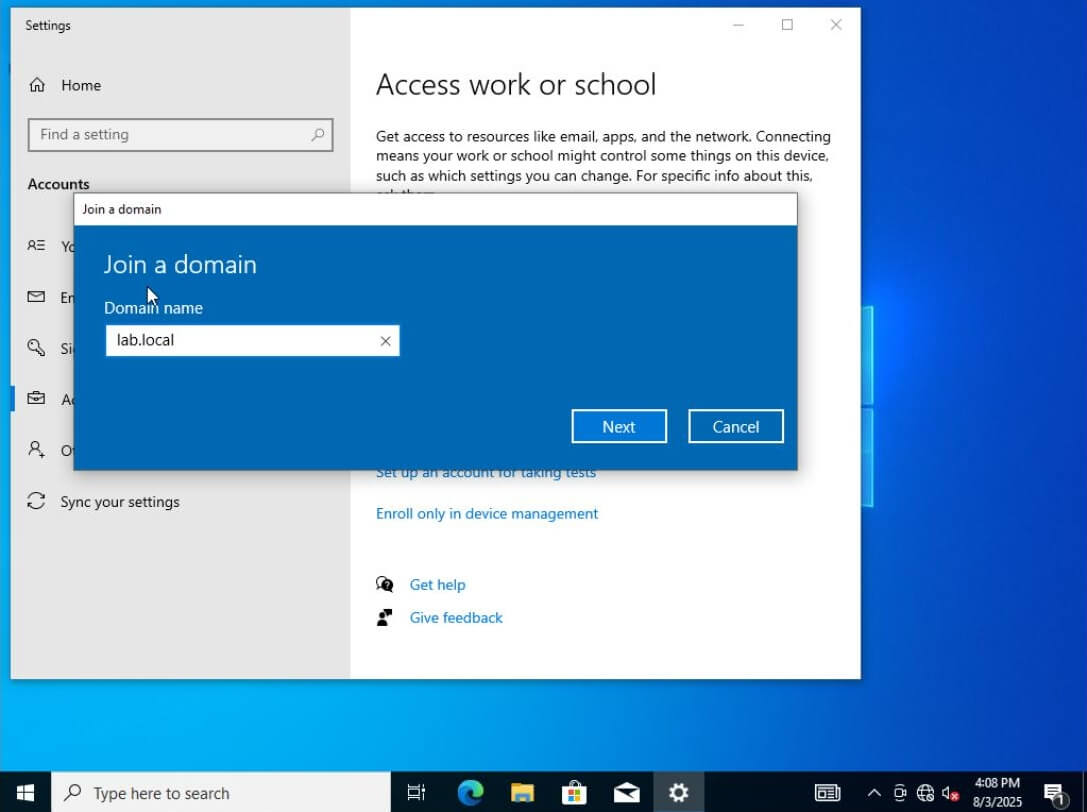The width and height of the screenshot is (1087, 812).
Task: Click into the Domain name input field
Action: tap(252, 340)
